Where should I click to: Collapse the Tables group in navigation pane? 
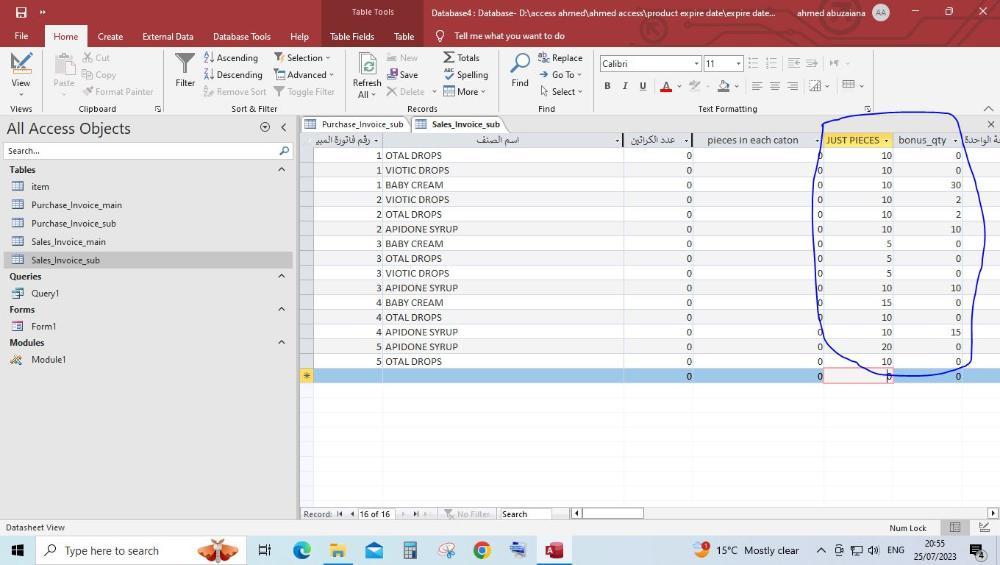281,170
